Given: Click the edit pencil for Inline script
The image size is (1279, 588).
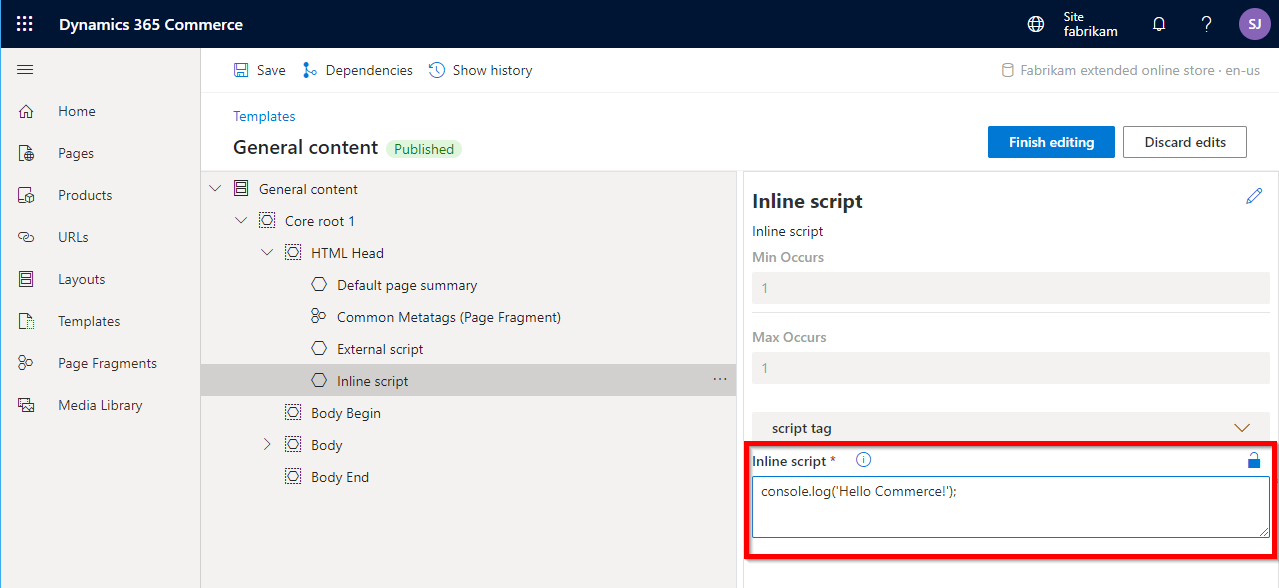Looking at the screenshot, I should [1254, 196].
